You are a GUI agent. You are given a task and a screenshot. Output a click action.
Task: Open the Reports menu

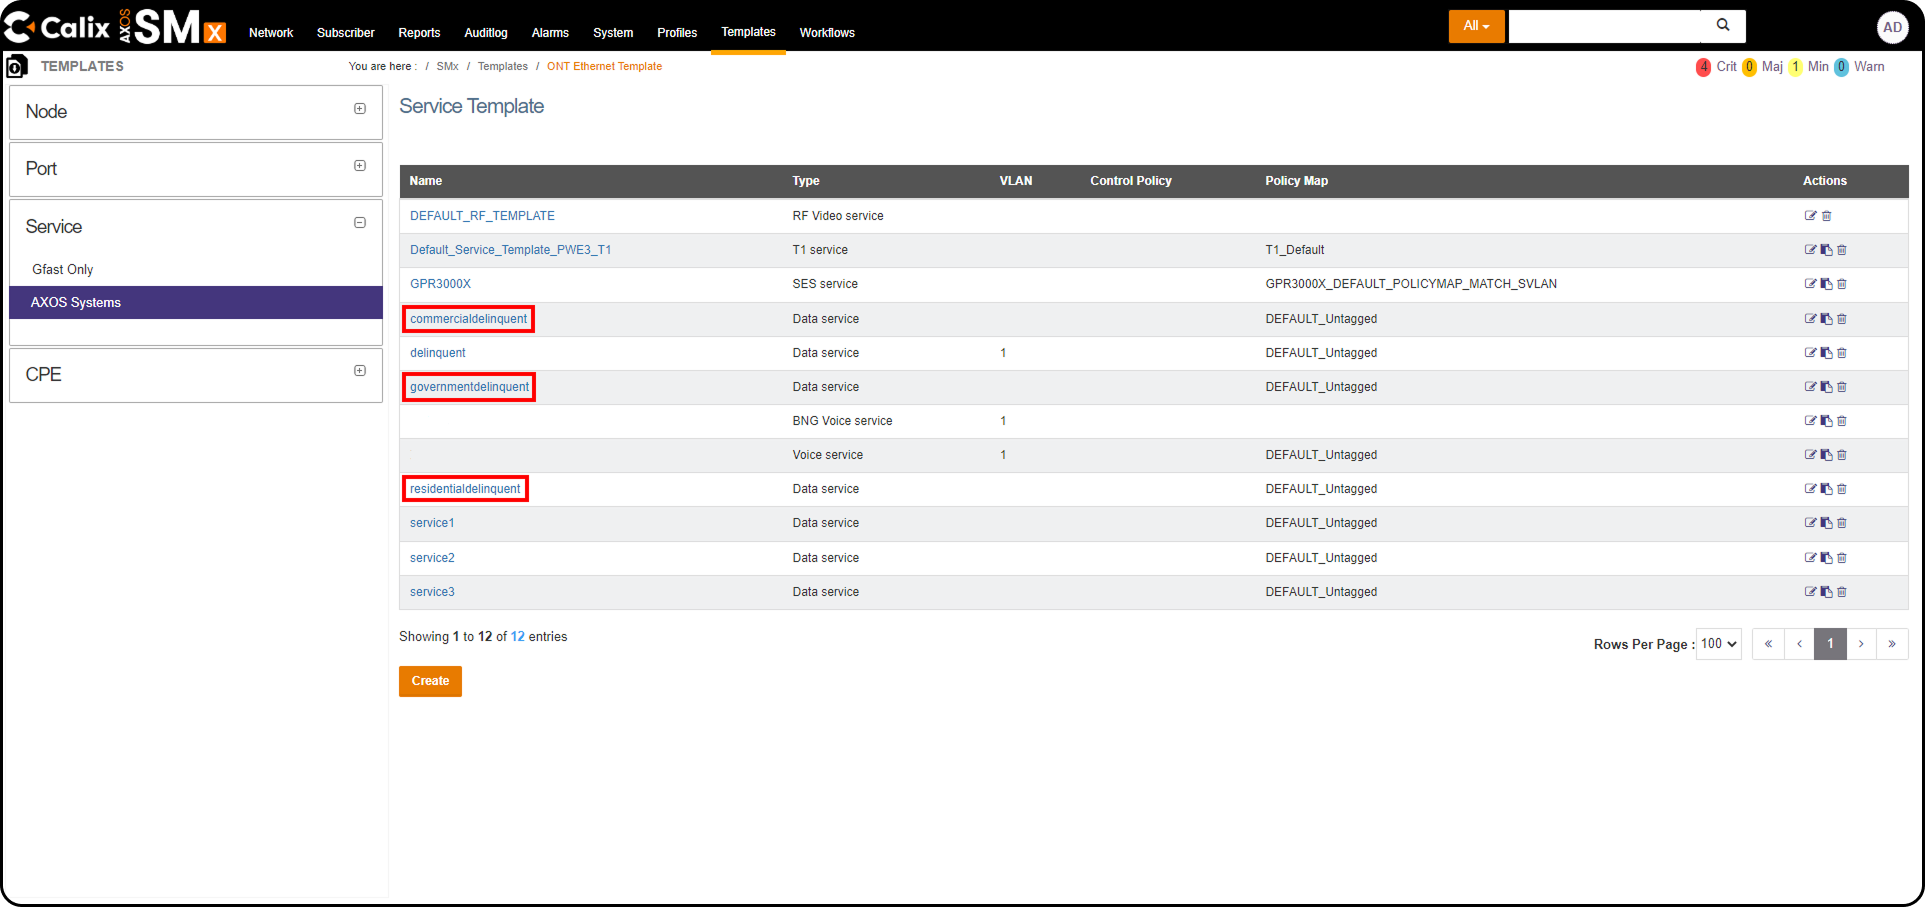419,33
